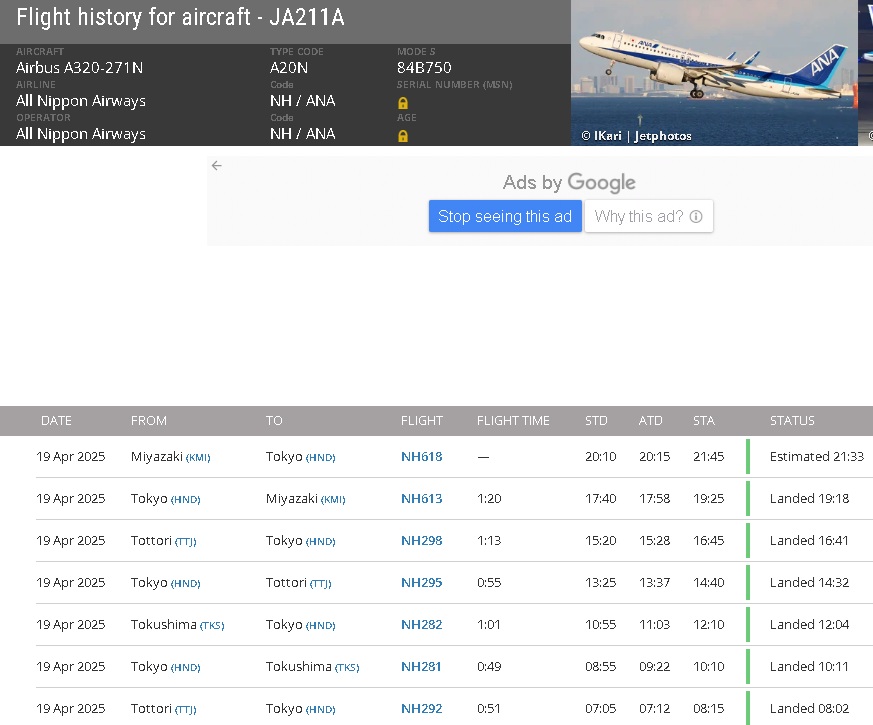Click the 'Landed 12:04' status text

click(x=810, y=625)
